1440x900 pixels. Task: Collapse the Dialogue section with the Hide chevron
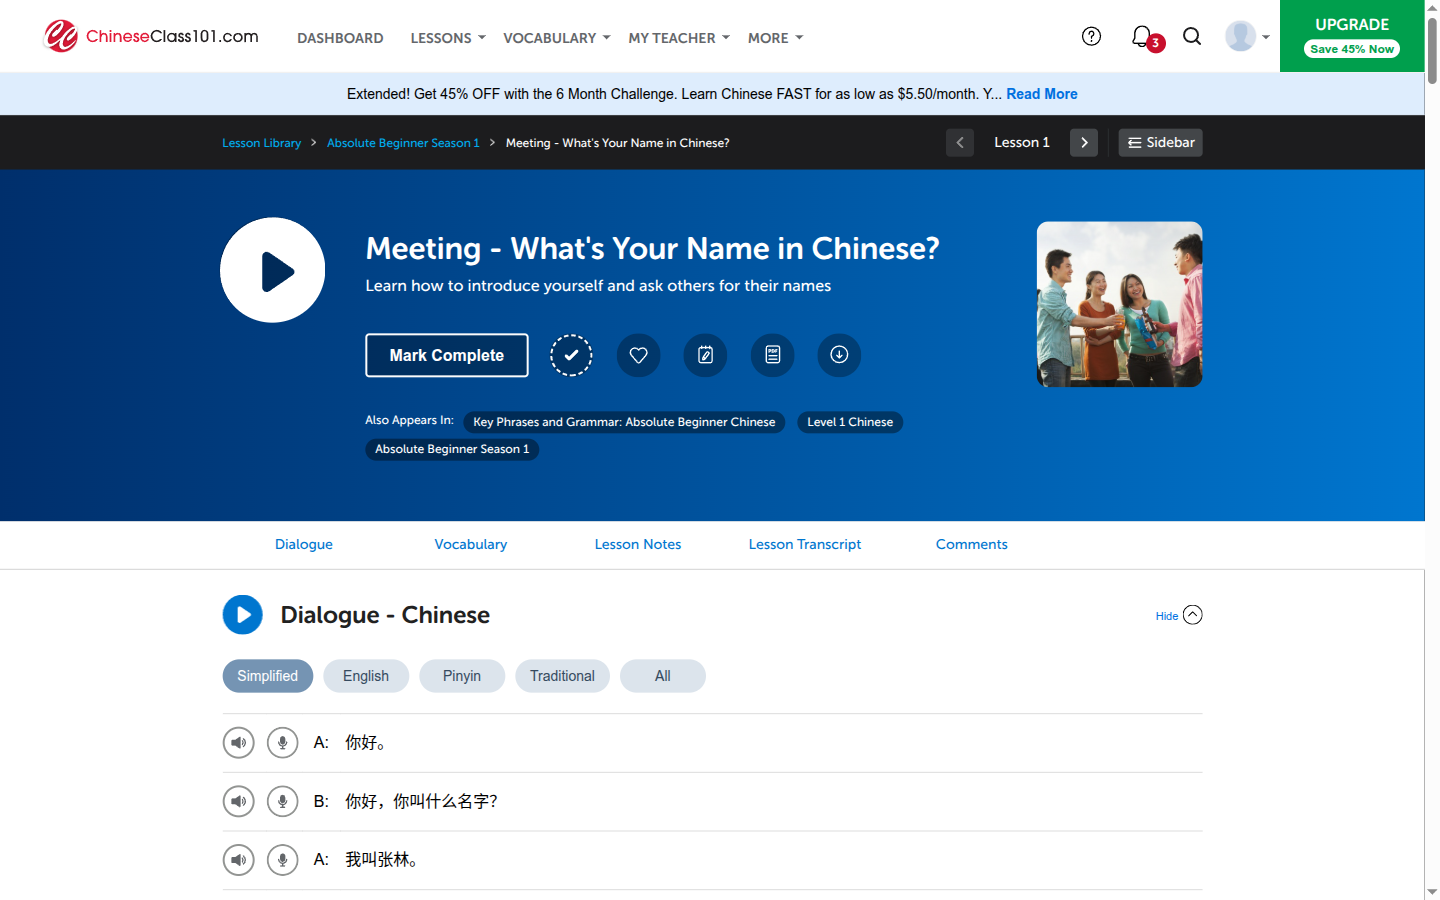coord(1192,615)
